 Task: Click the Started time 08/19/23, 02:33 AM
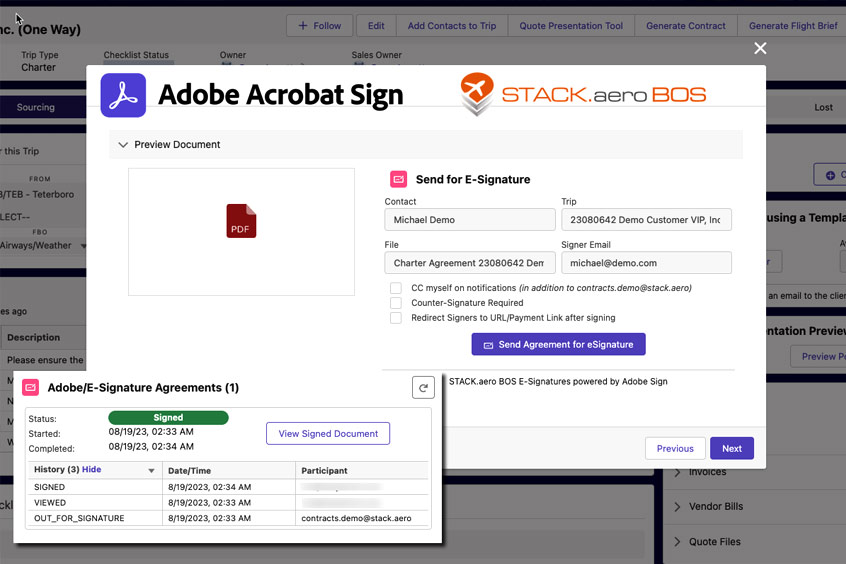click(151, 432)
